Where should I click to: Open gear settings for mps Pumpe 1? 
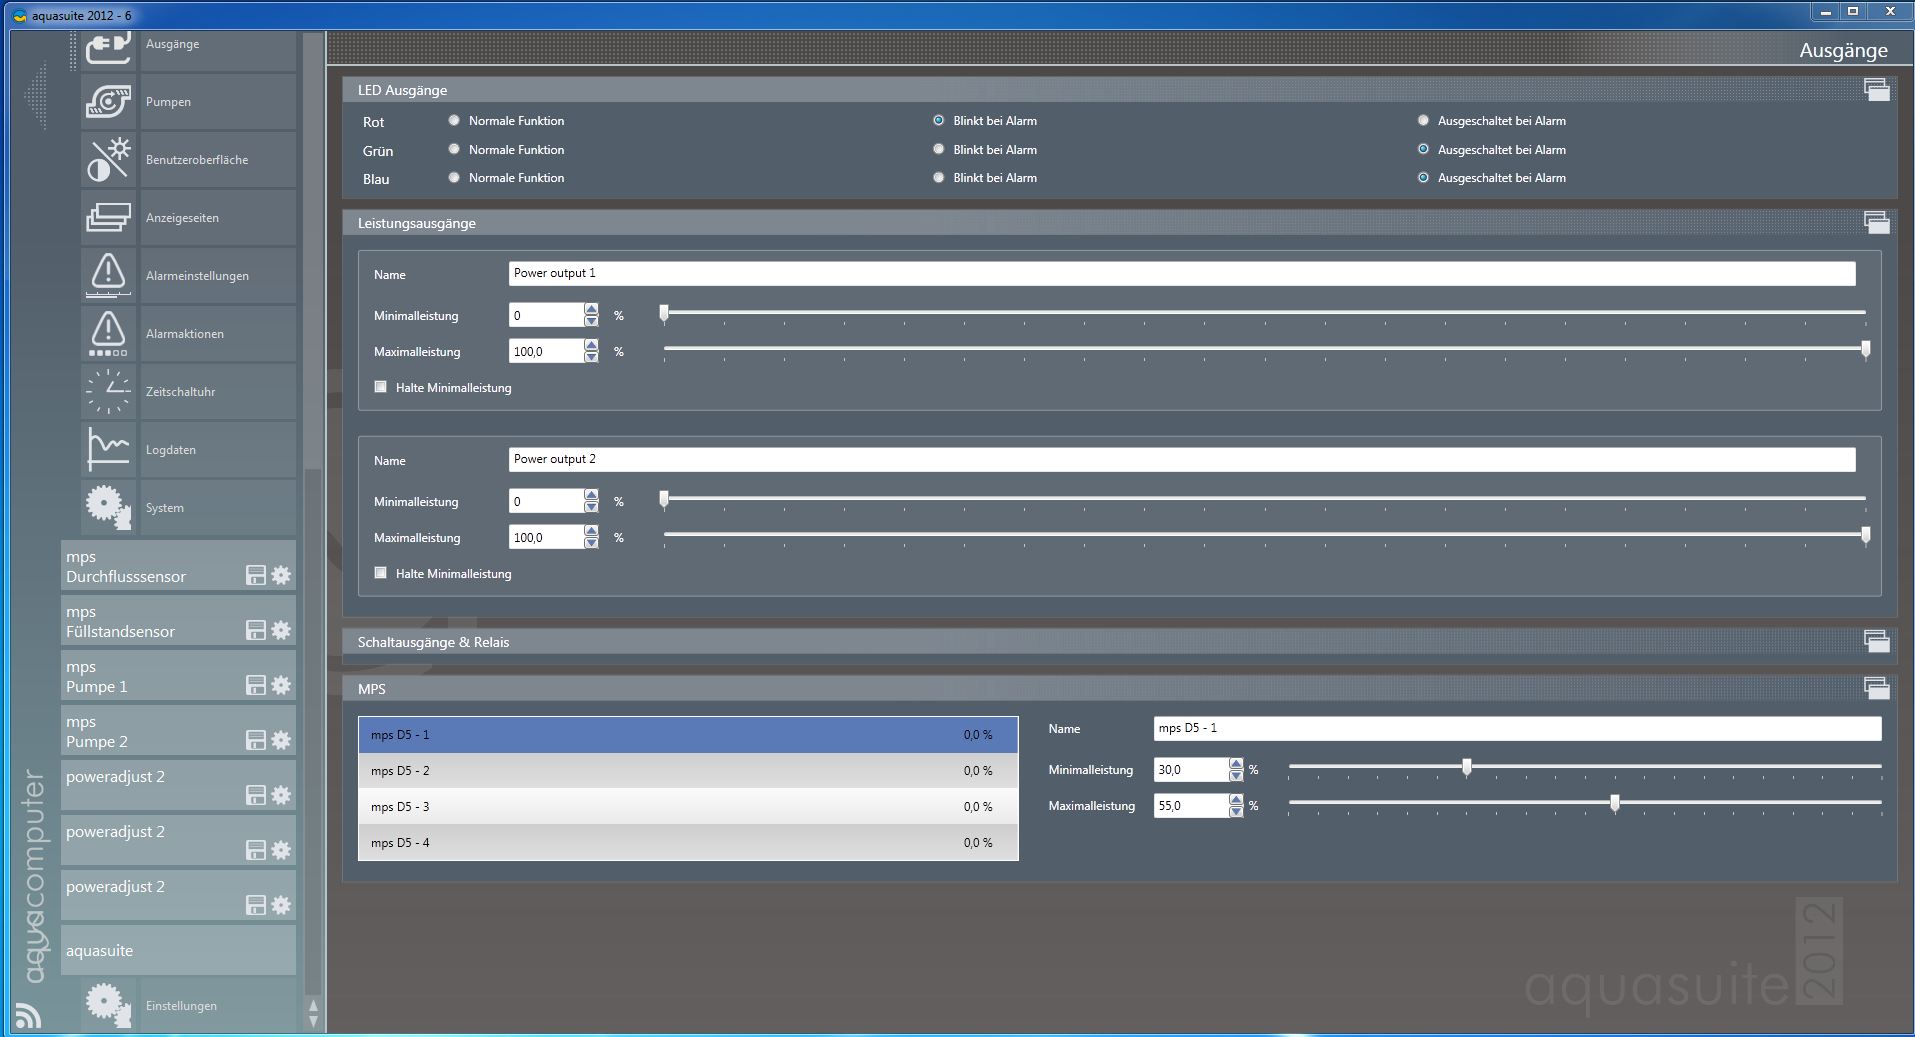281,685
